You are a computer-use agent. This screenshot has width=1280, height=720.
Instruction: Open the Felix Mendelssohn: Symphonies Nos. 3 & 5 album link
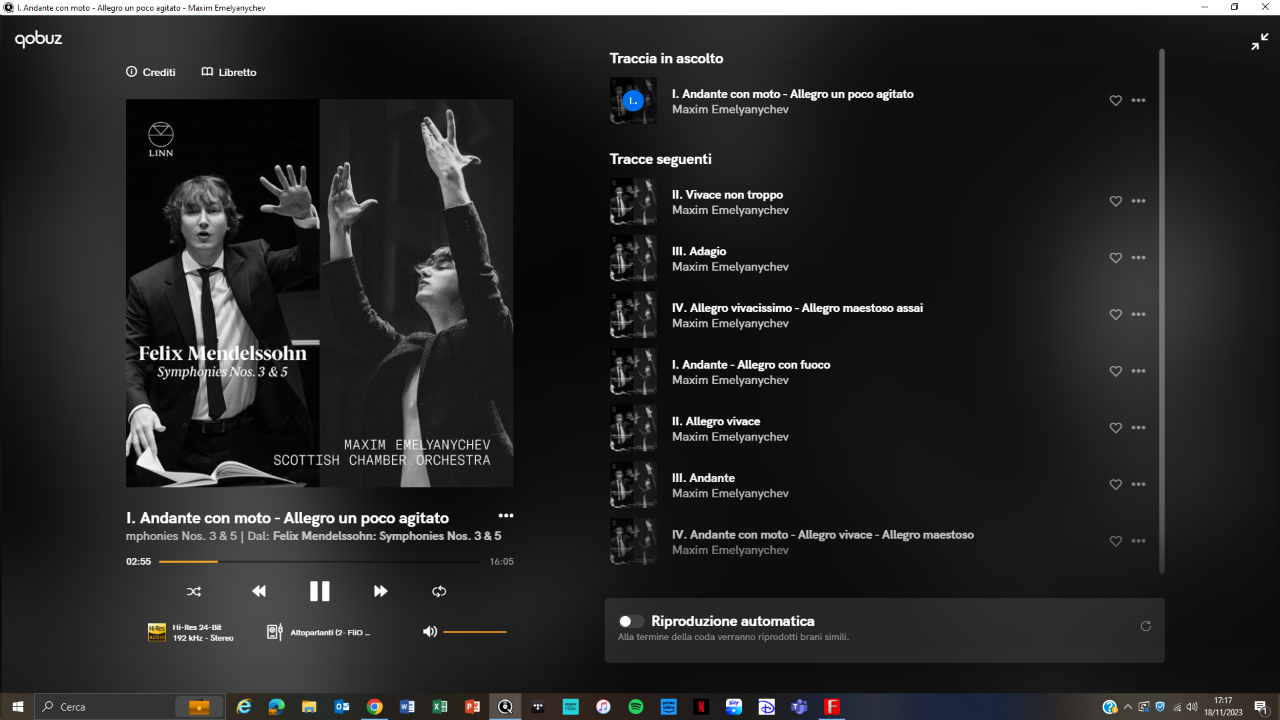pos(387,536)
